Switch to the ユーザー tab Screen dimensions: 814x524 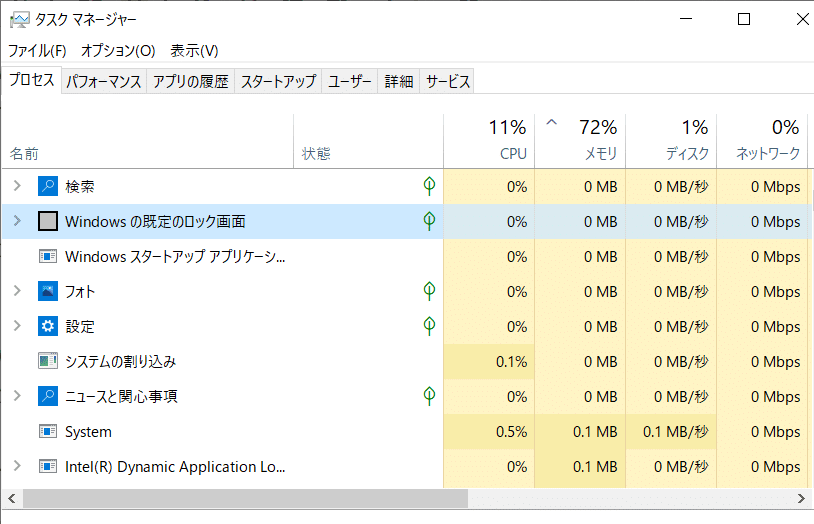click(x=349, y=82)
